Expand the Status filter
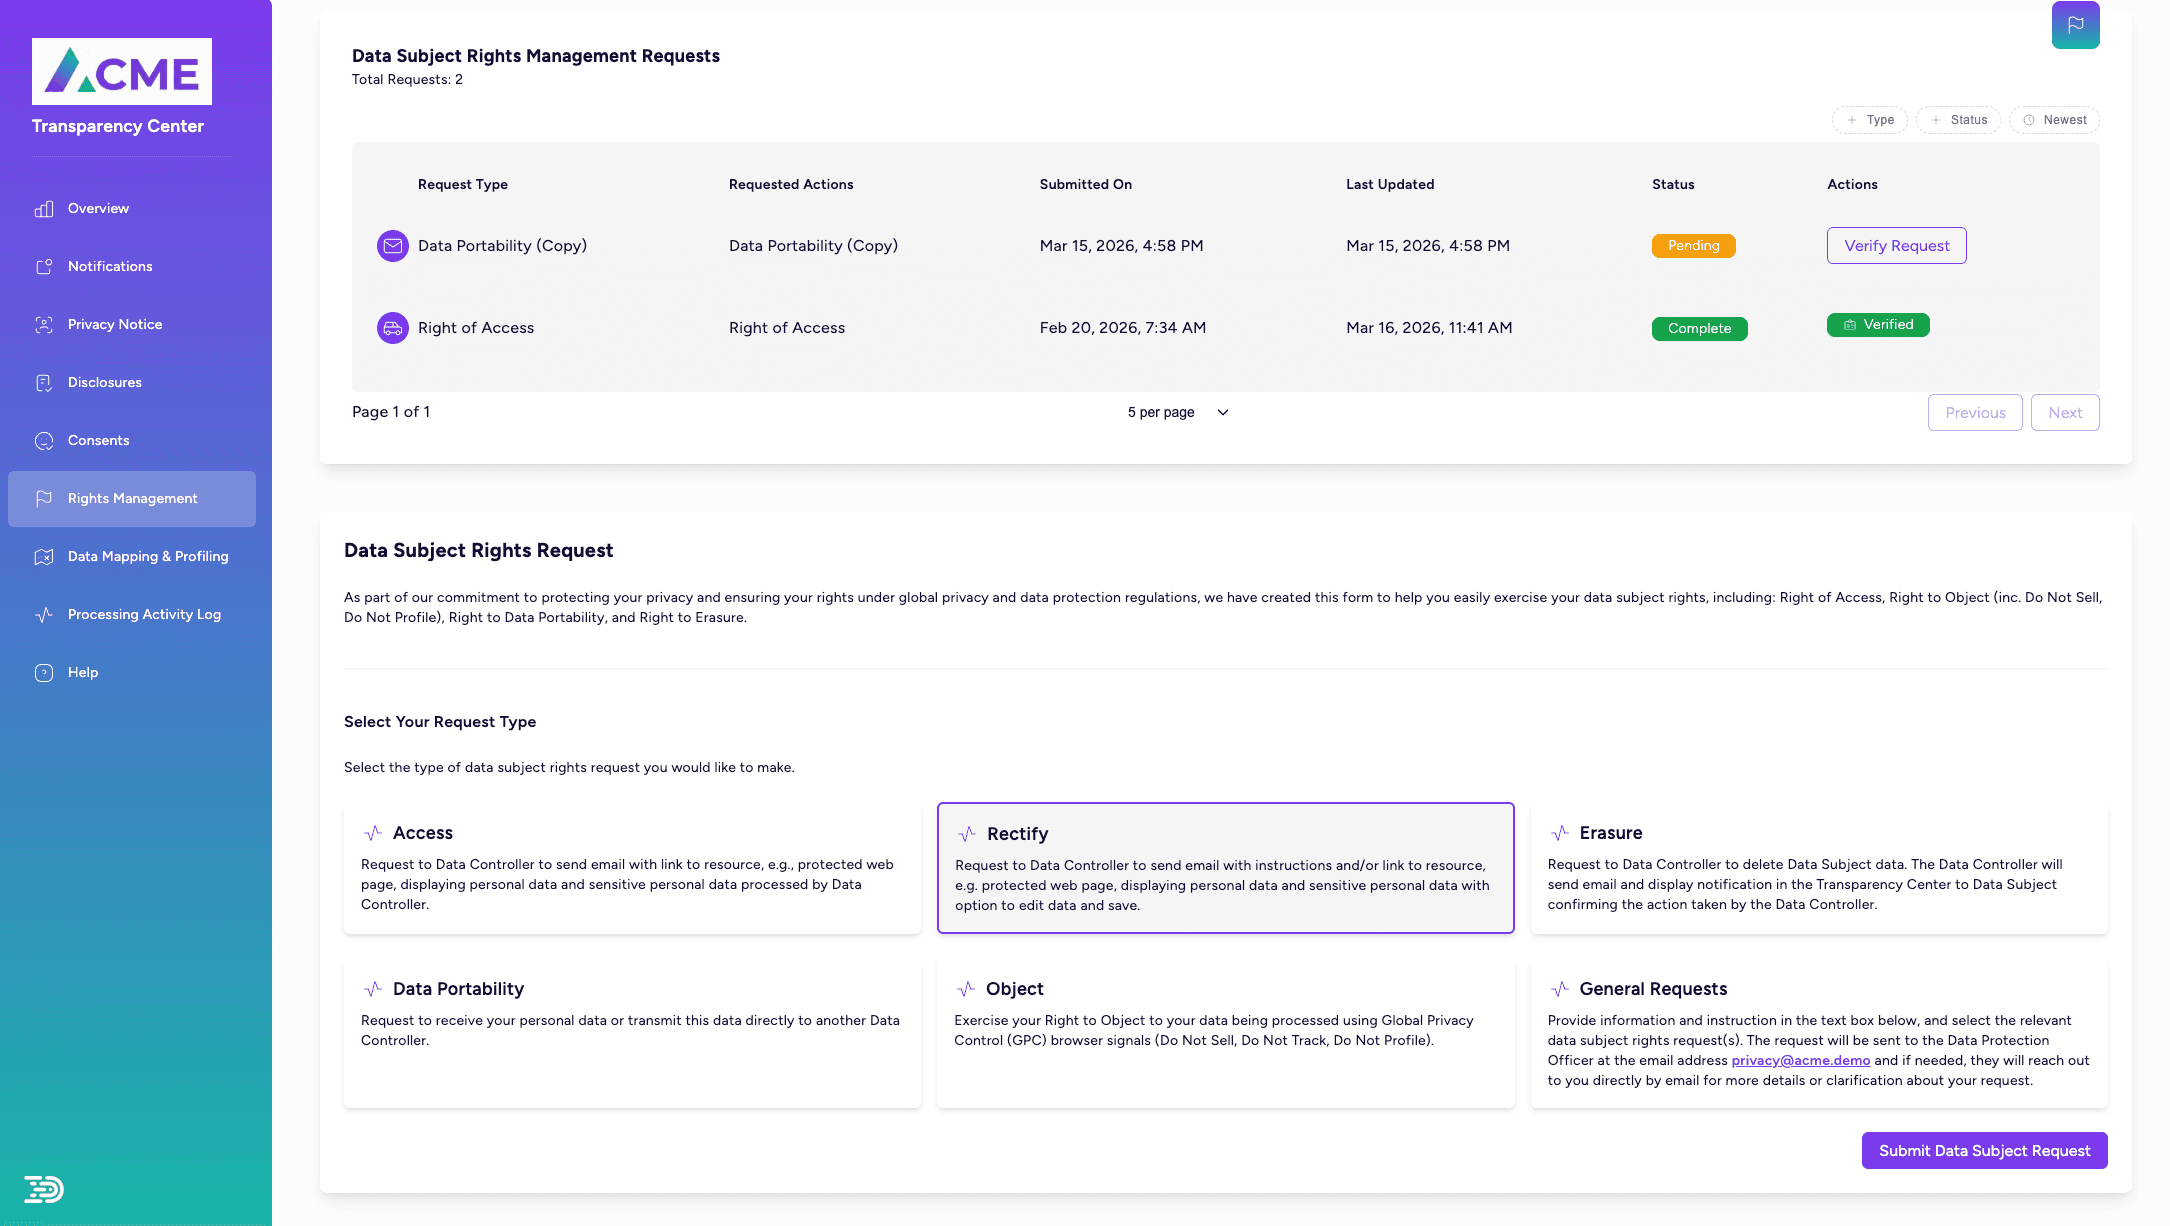The image size is (2170, 1226). (1958, 120)
